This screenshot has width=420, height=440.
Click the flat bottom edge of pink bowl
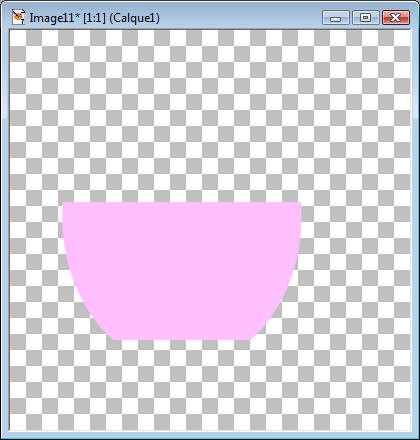coord(181,339)
